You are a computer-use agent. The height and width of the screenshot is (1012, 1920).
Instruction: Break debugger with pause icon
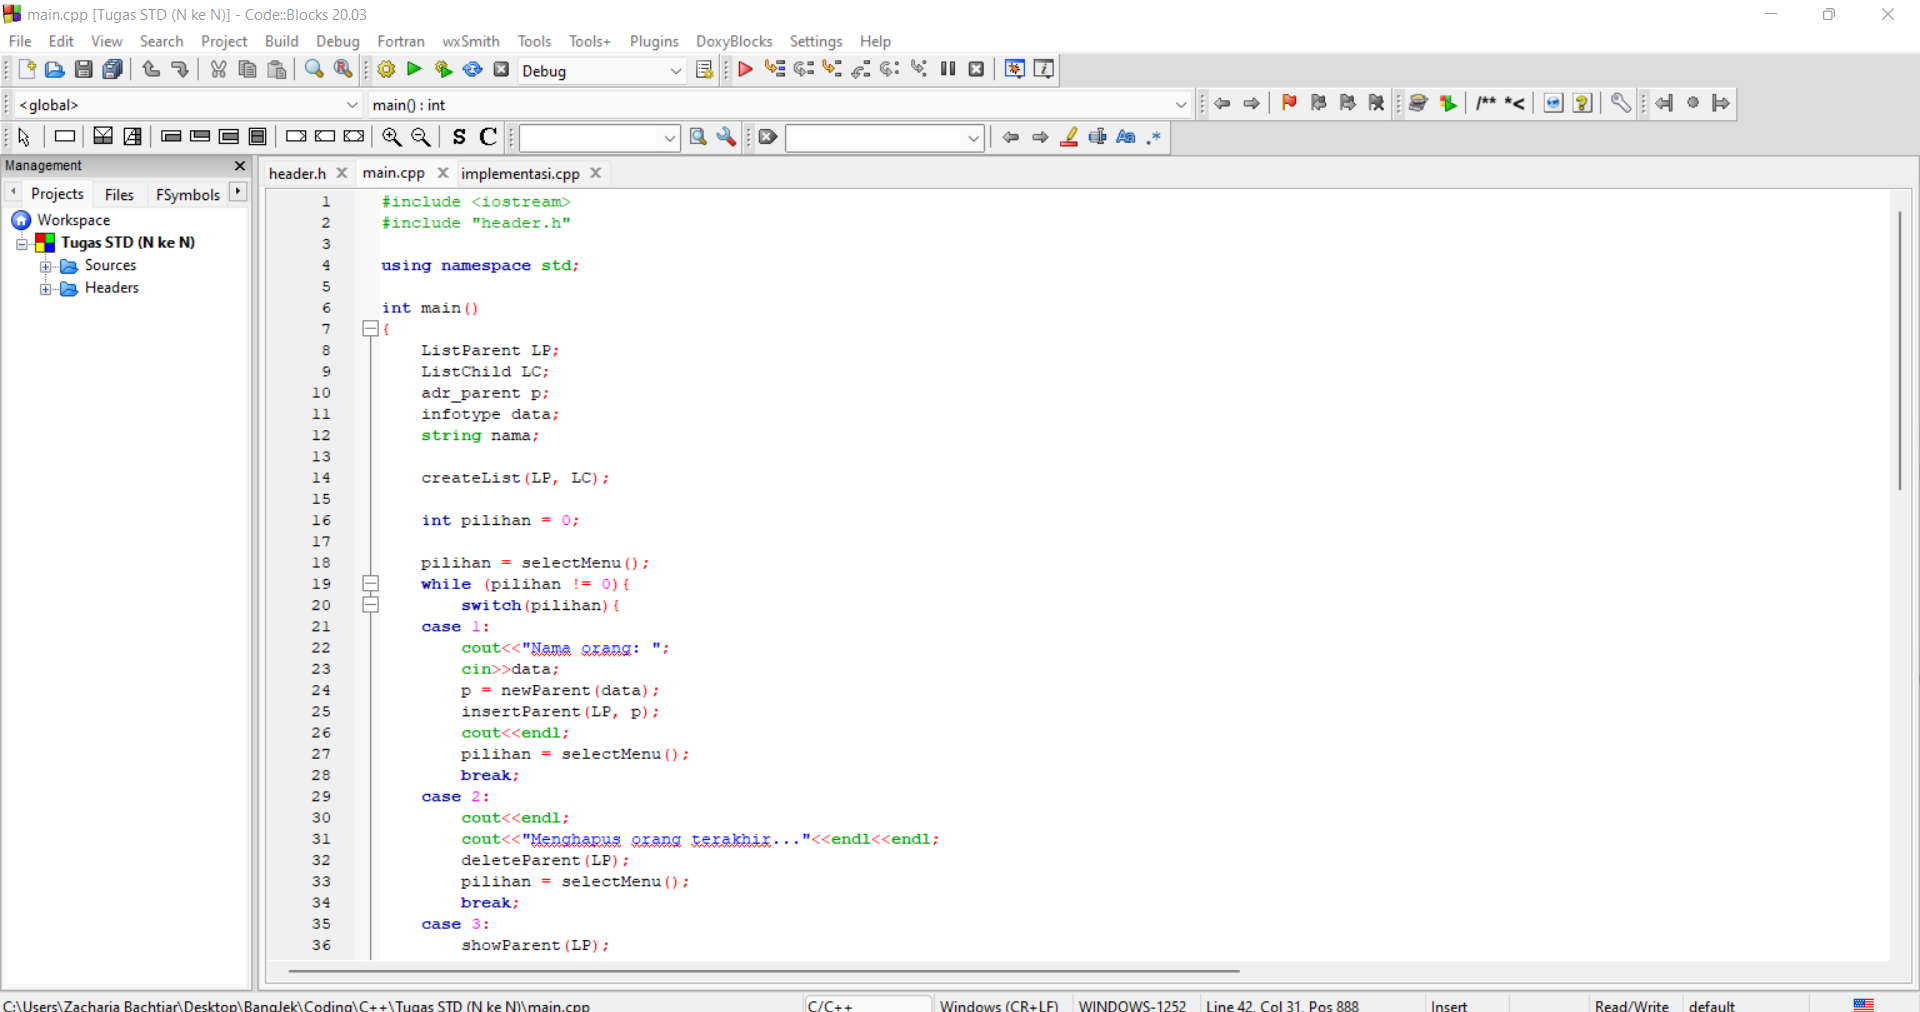pyautogui.click(x=948, y=70)
